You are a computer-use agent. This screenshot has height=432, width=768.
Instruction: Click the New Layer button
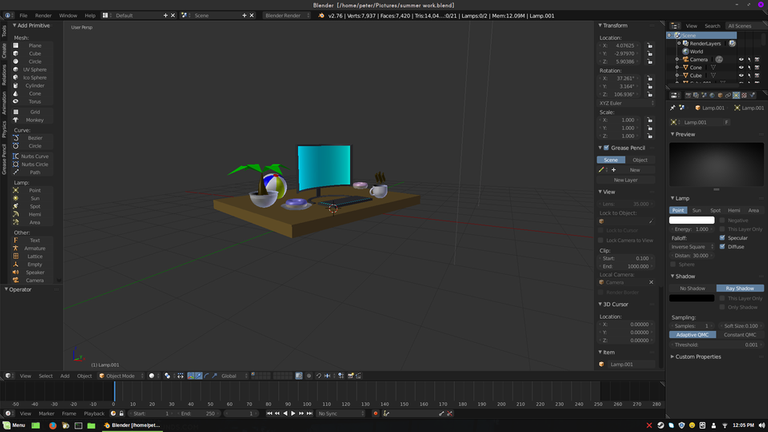coord(625,180)
